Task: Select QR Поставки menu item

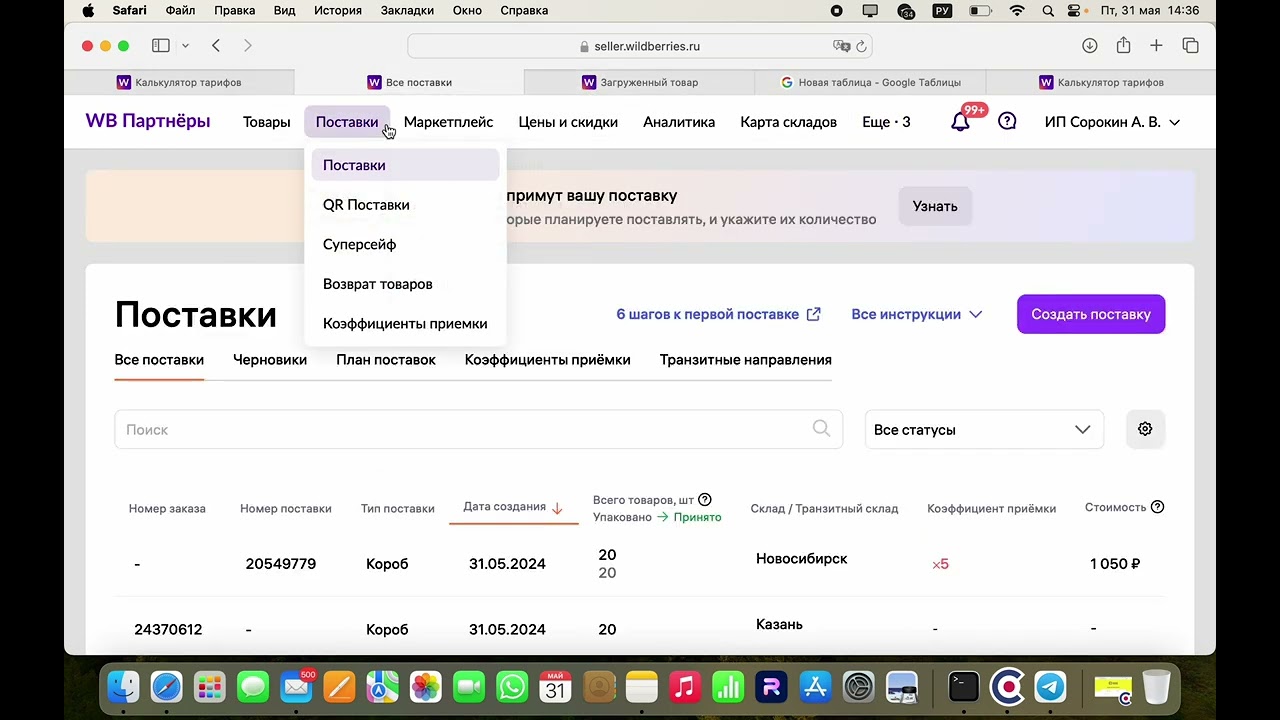Action: (x=405, y=205)
